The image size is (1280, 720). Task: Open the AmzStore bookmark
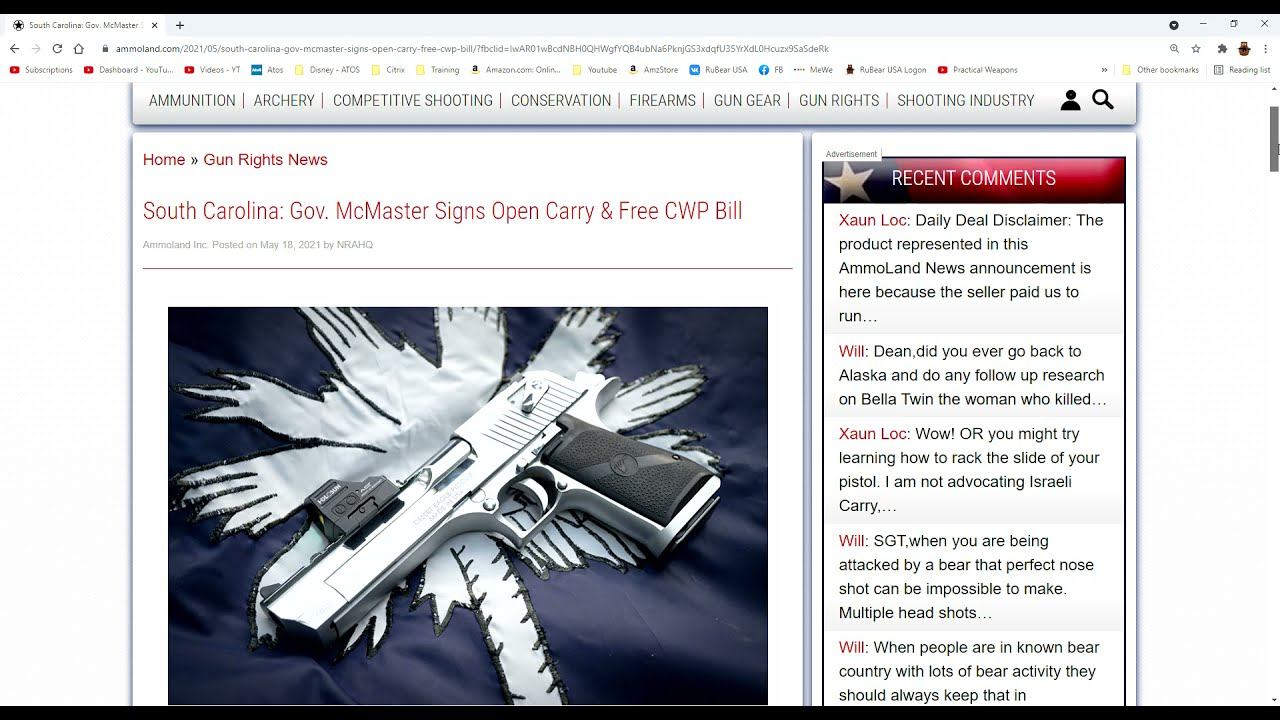(x=653, y=70)
